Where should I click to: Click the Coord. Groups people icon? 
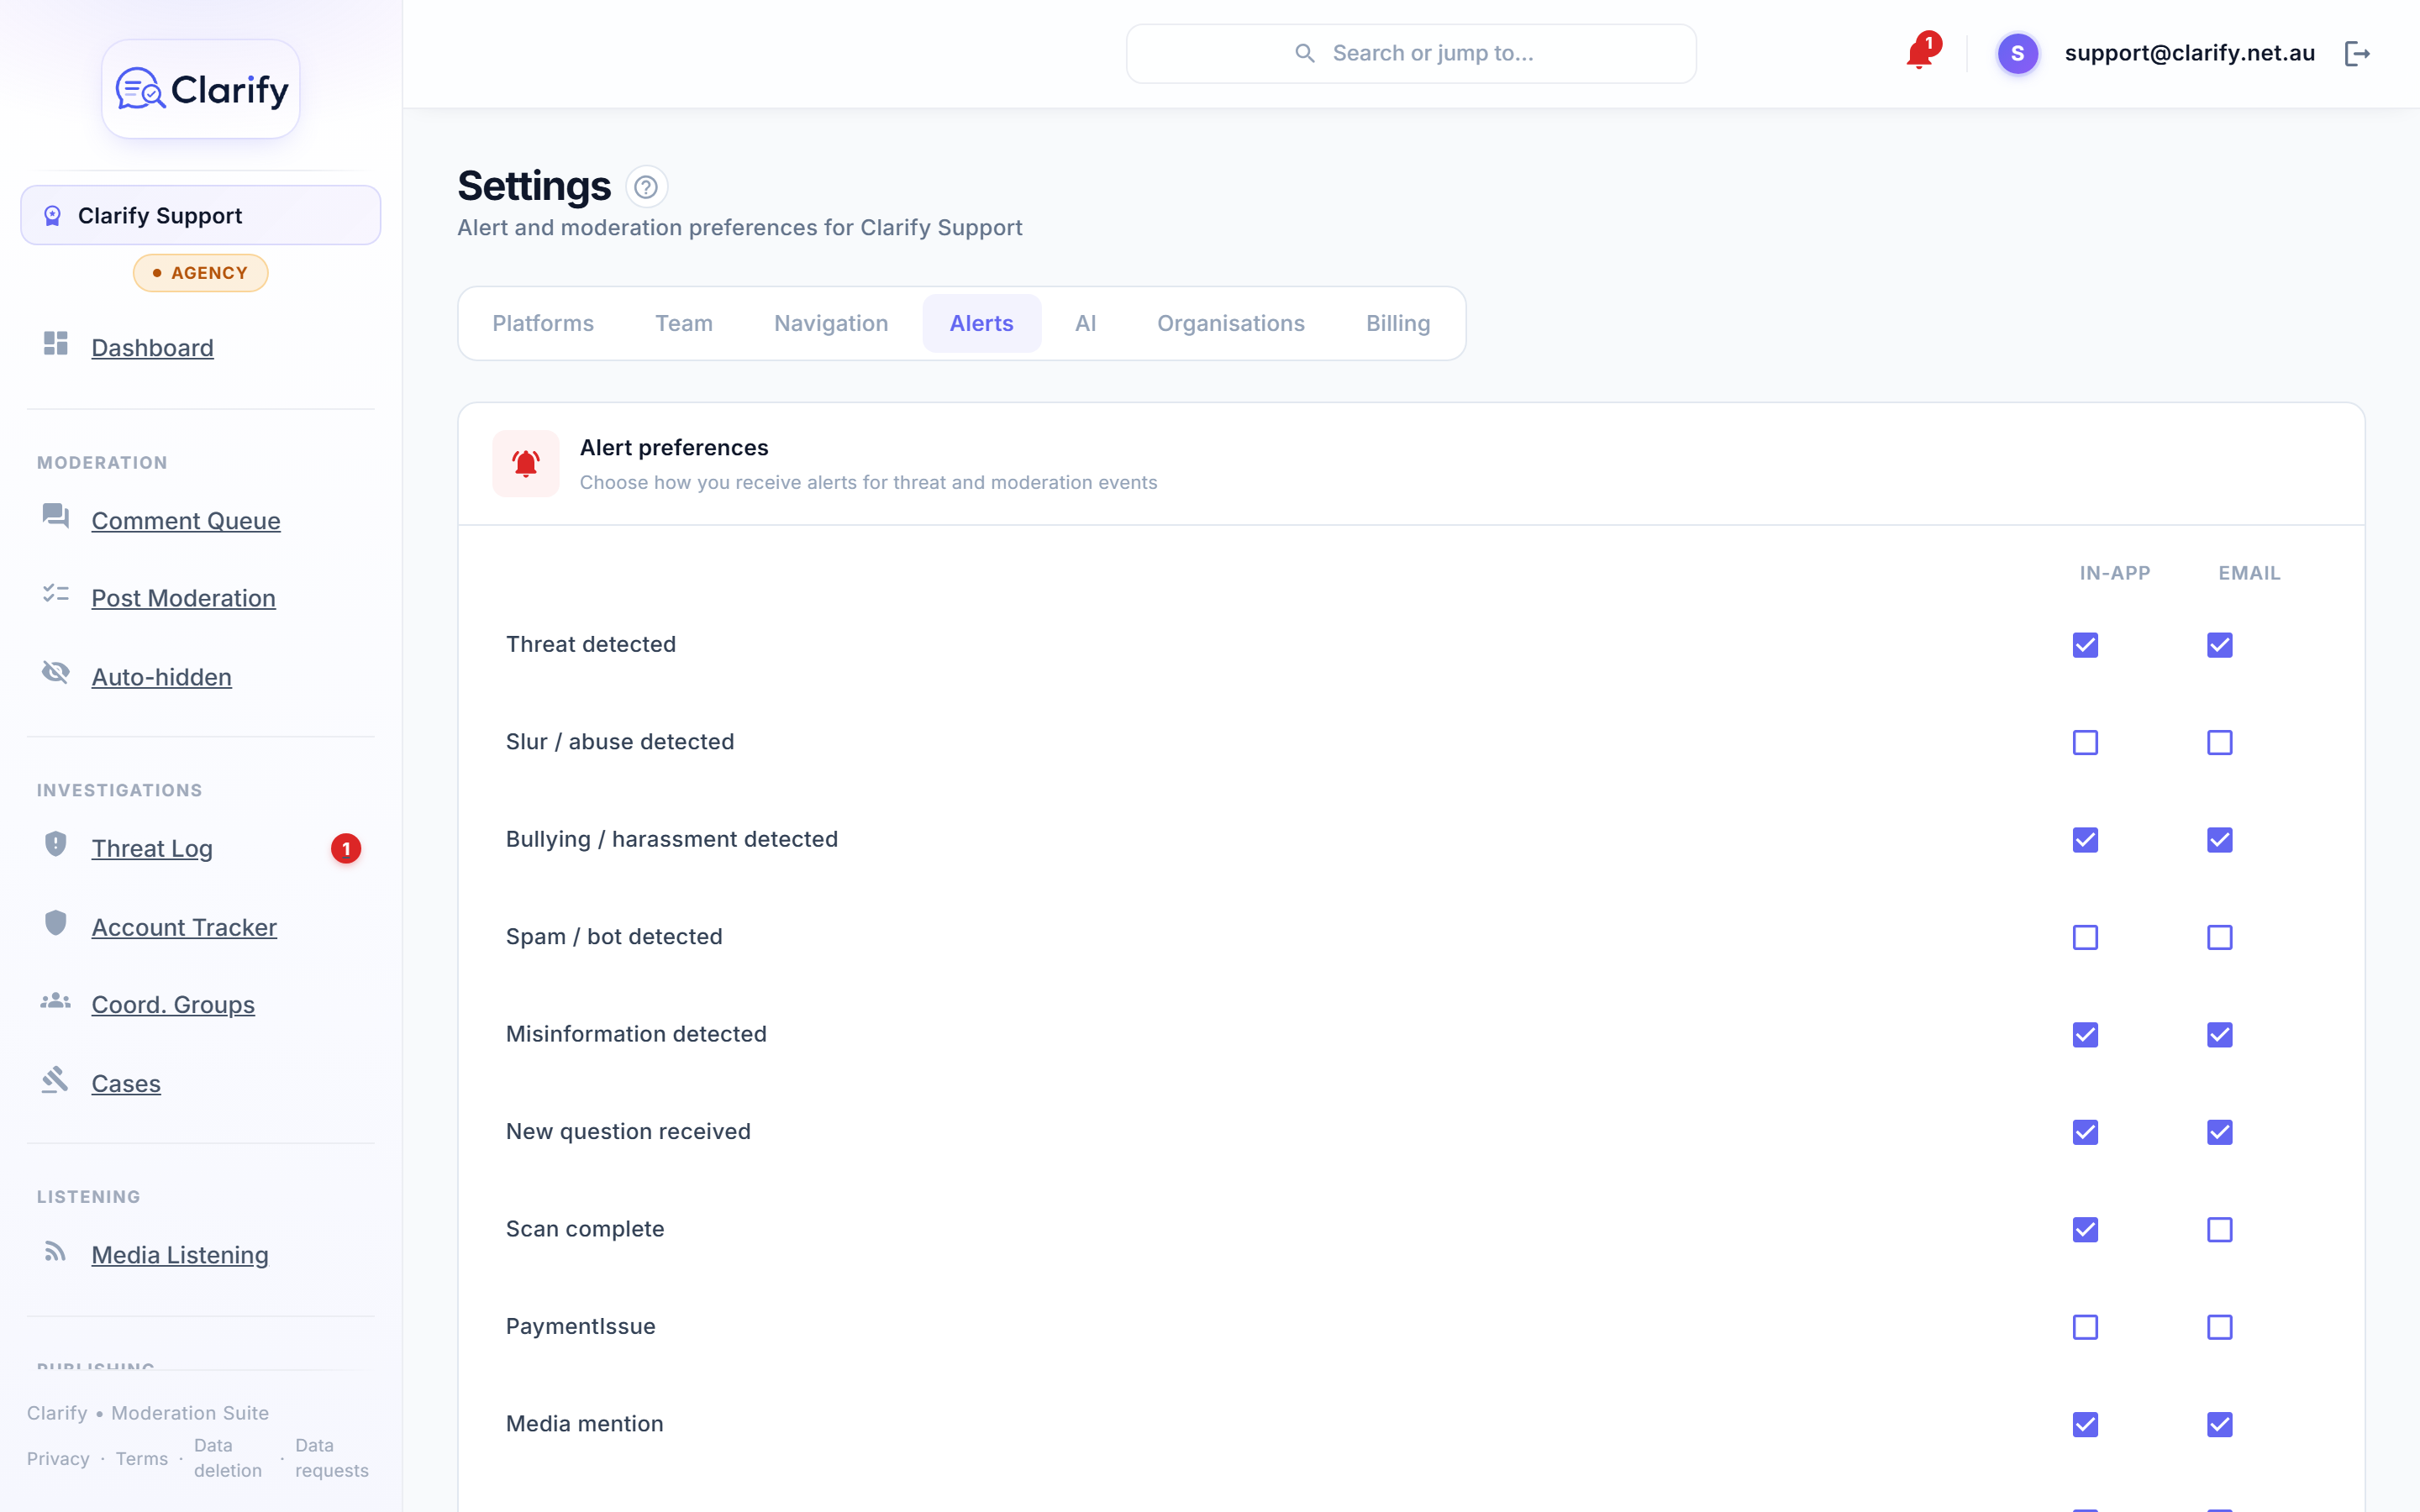56,1001
